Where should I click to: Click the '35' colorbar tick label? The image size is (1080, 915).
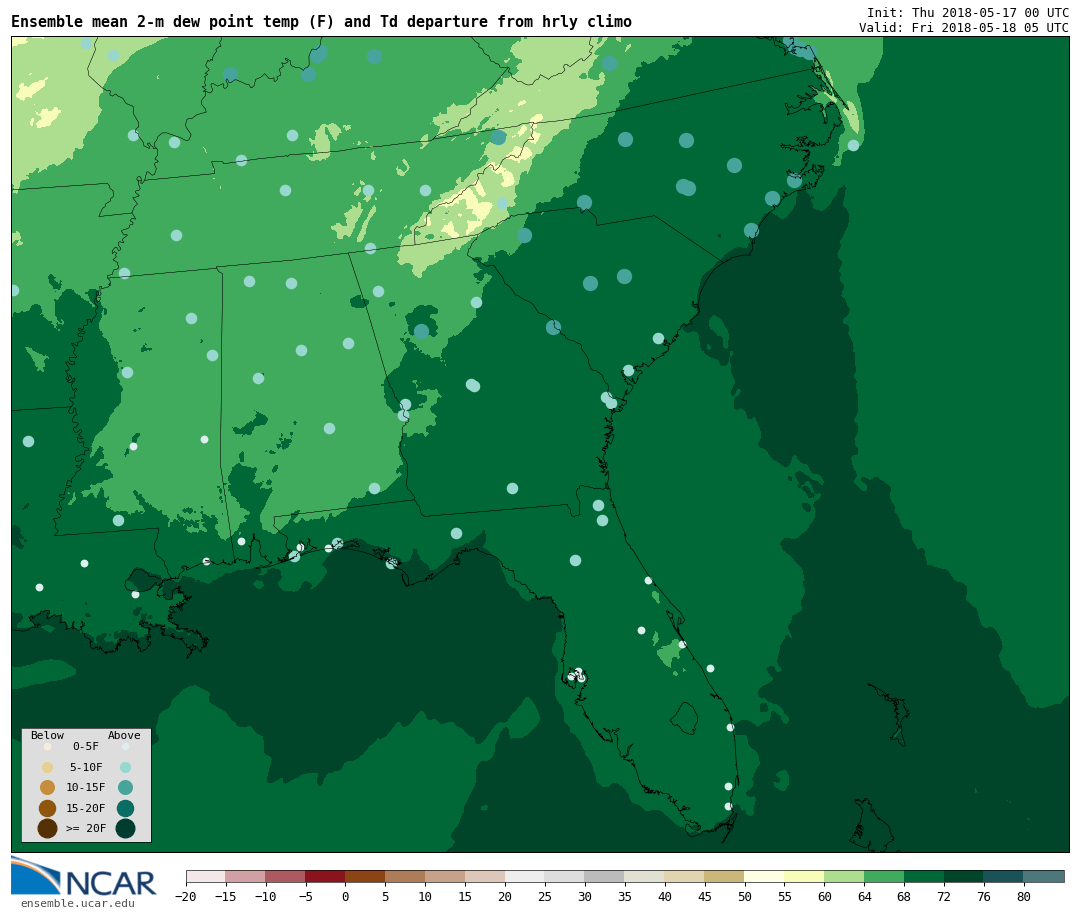click(x=625, y=896)
